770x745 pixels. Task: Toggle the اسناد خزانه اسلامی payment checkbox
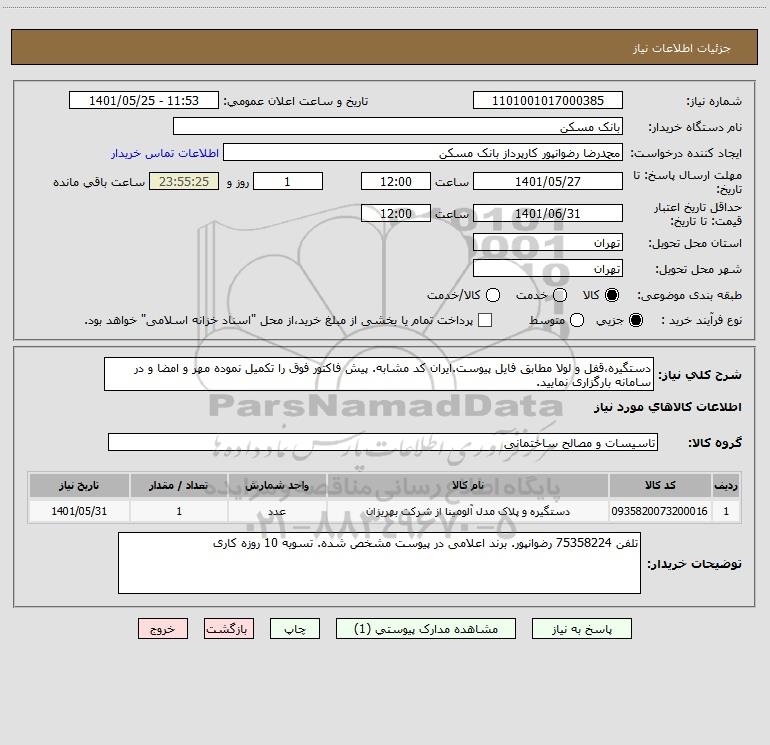pos(485,320)
